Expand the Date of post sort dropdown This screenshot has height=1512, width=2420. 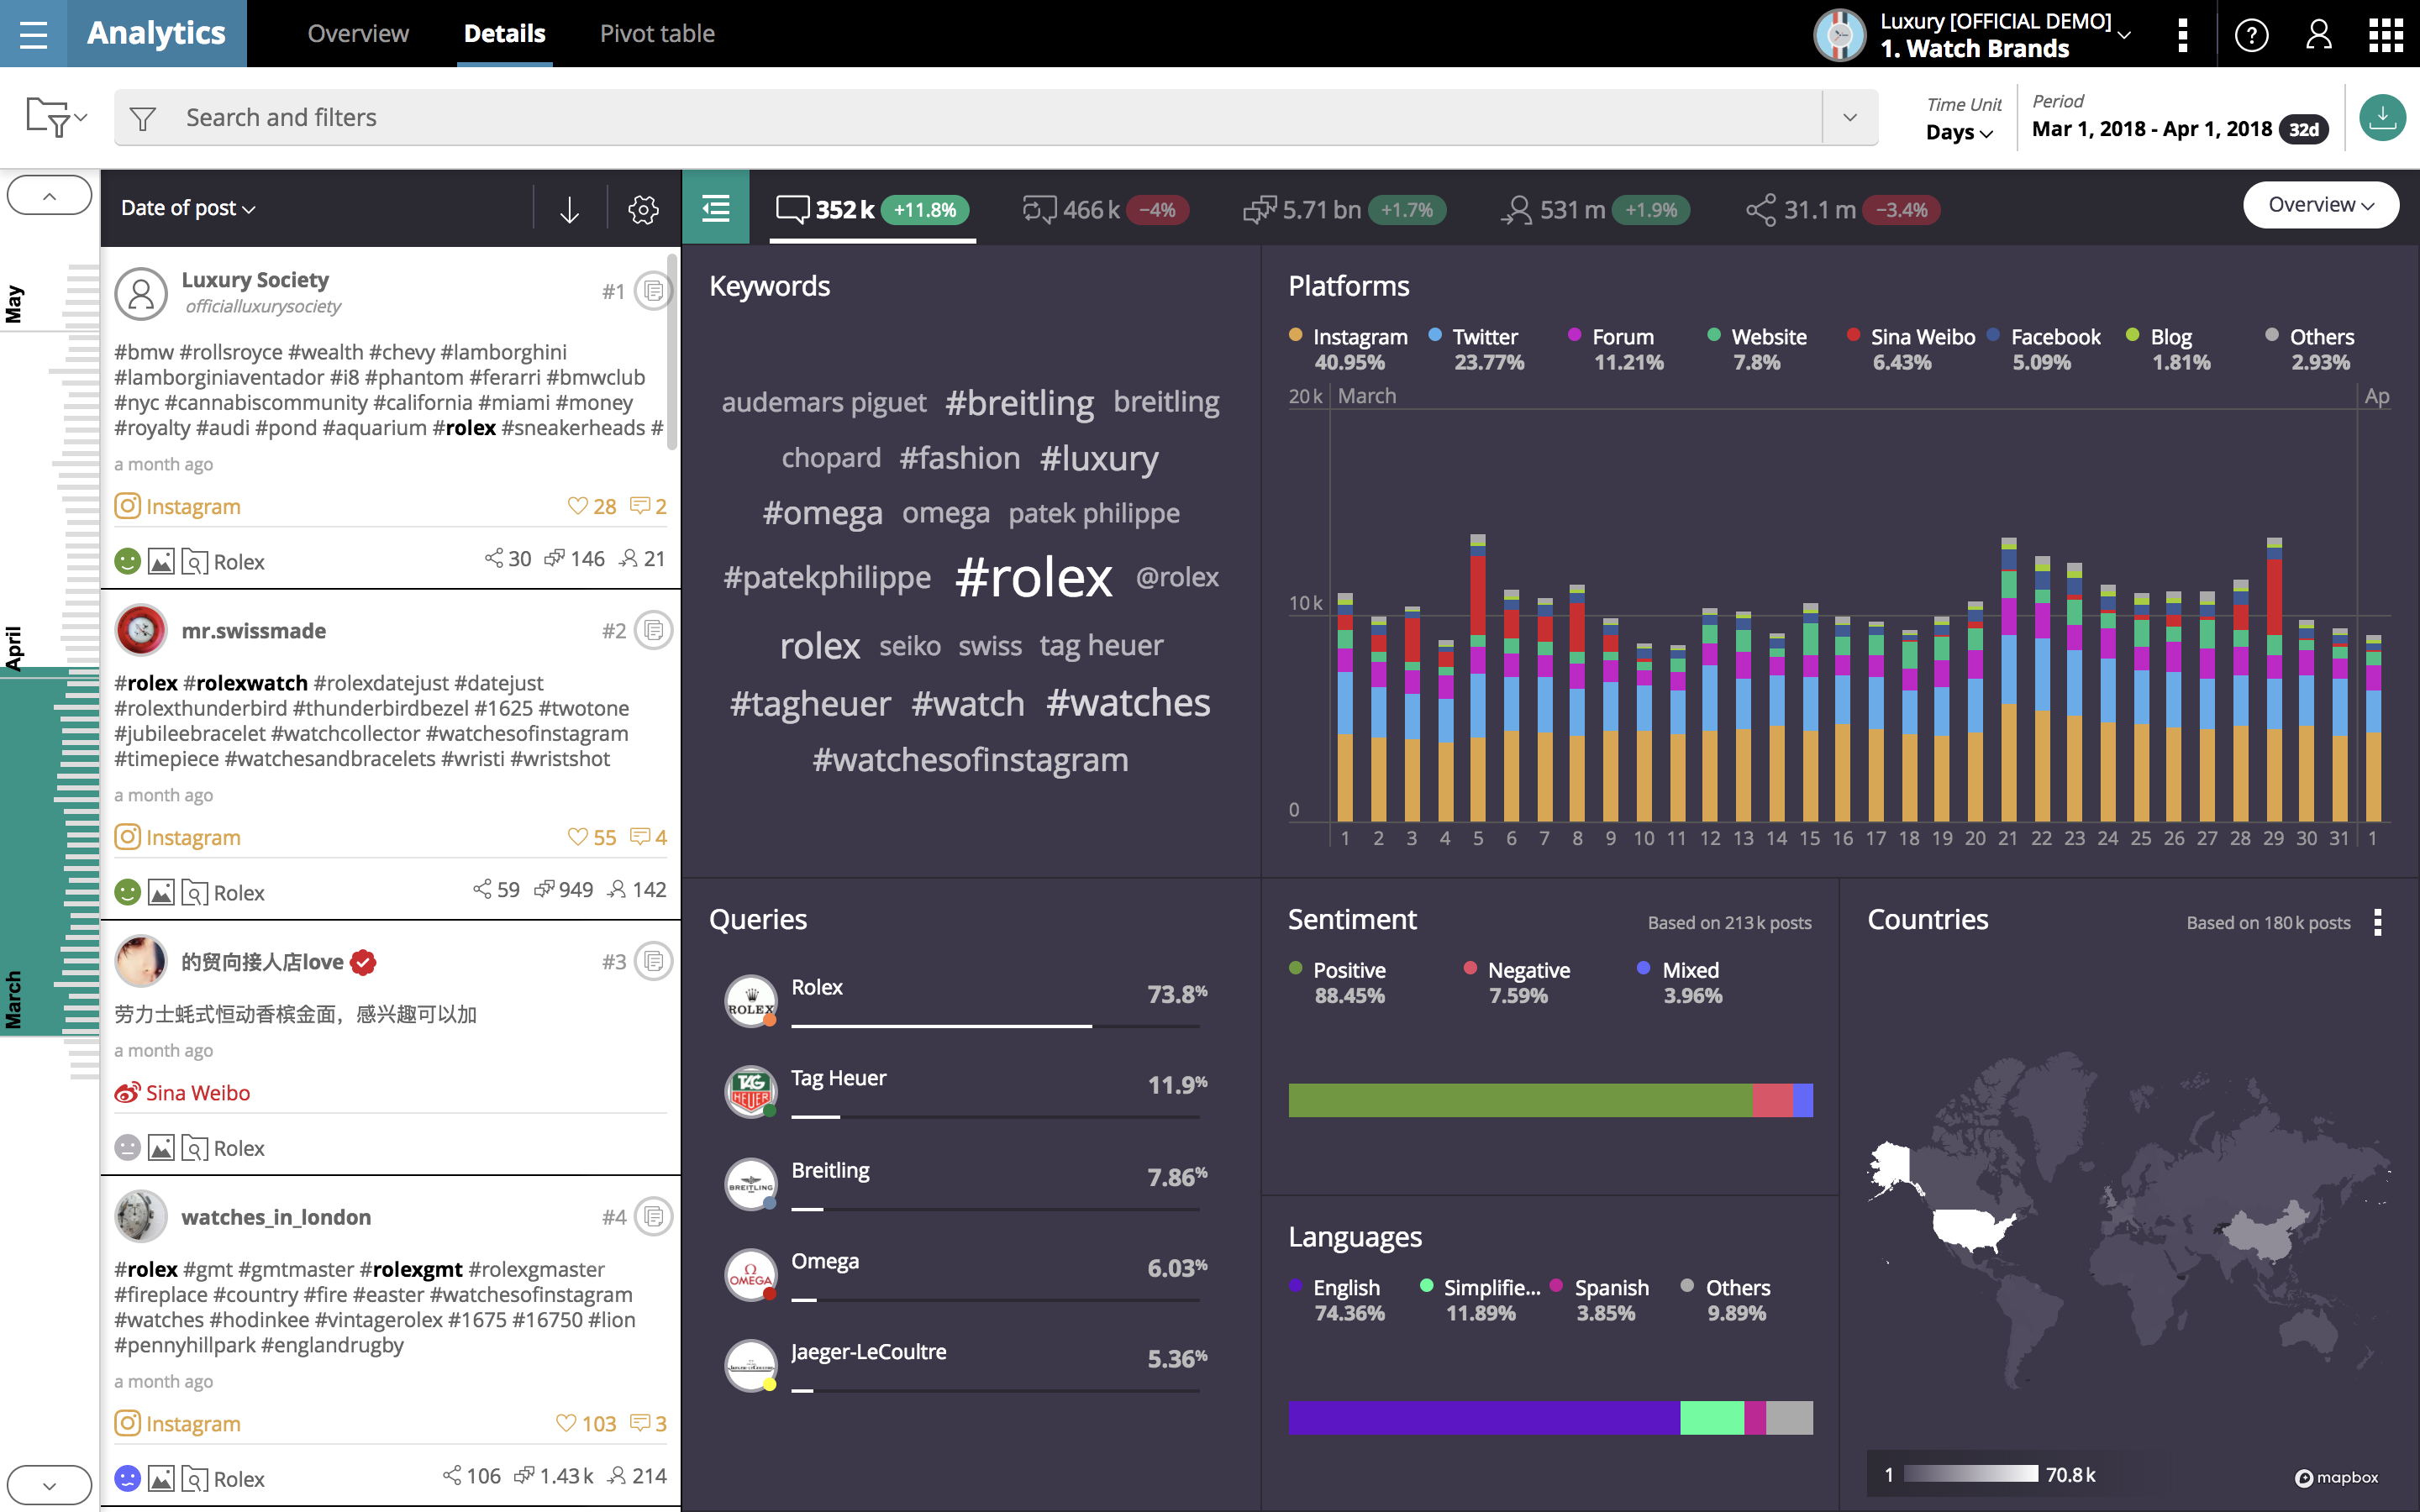(188, 208)
